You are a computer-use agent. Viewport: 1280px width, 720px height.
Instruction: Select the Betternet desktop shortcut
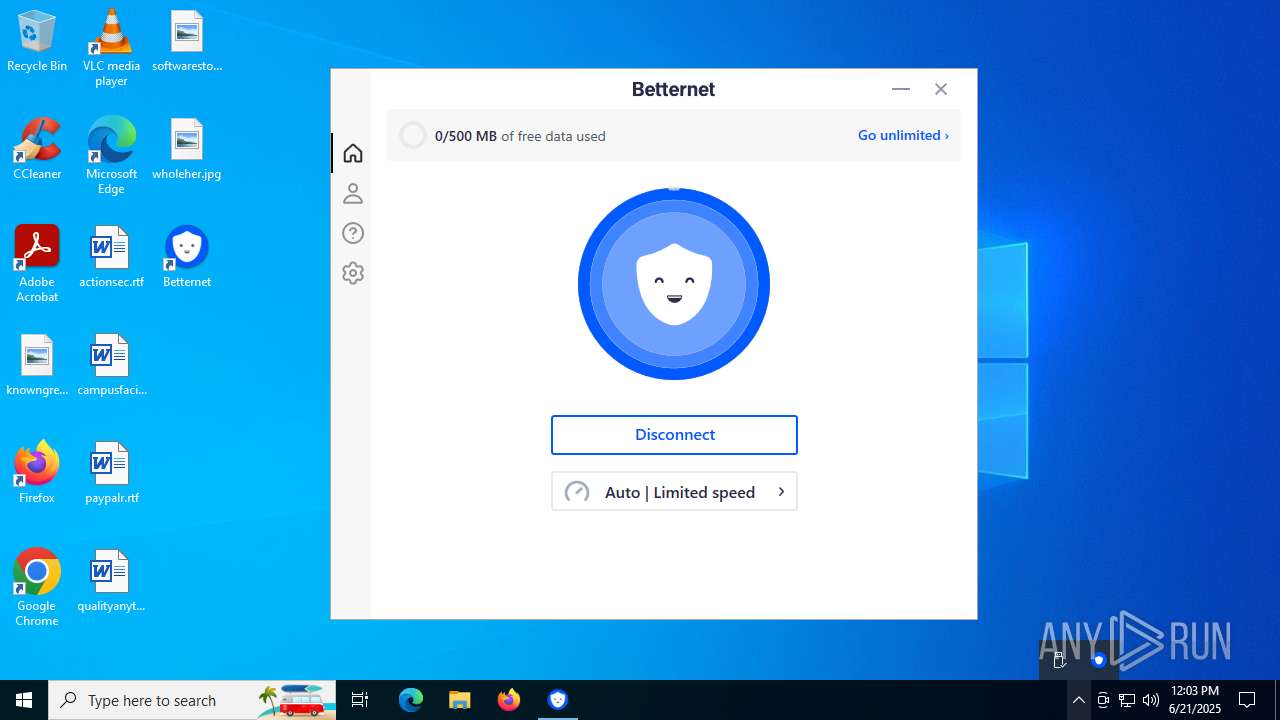(187, 258)
